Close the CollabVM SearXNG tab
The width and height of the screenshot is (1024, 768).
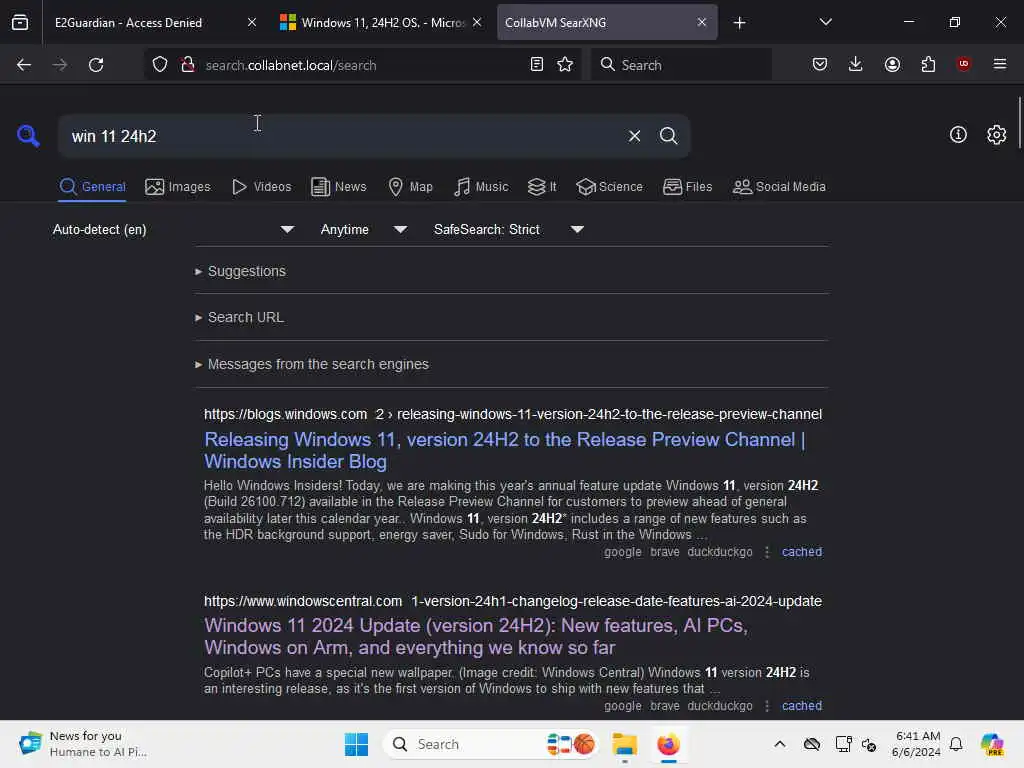coord(701,22)
